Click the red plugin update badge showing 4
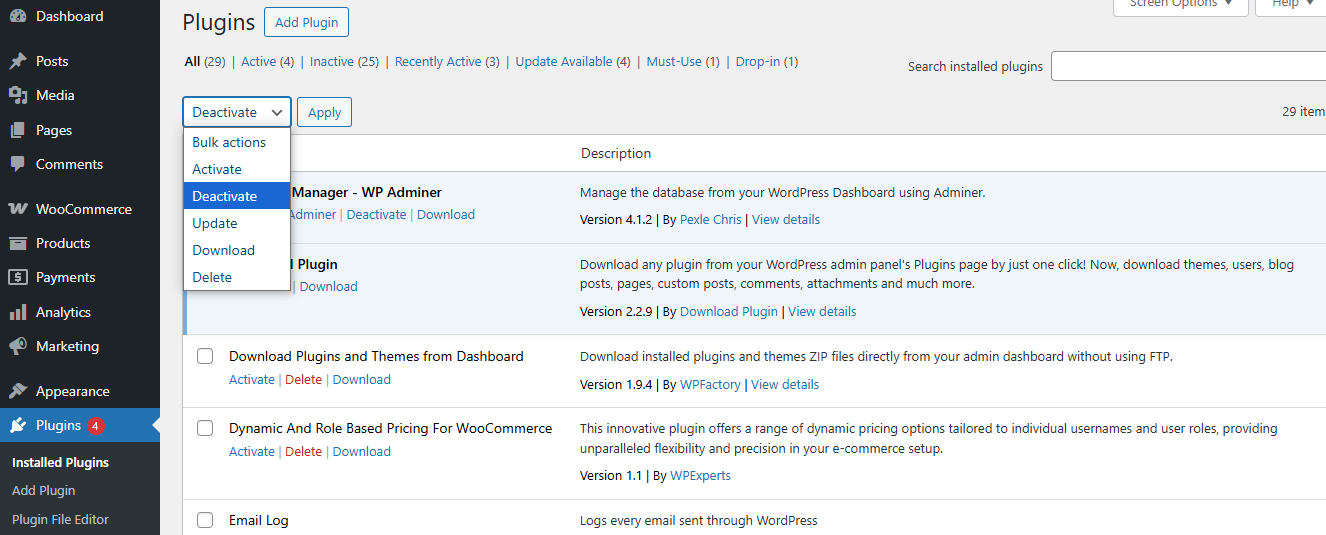Image resolution: width=1326 pixels, height=535 pixels. click(96, 426)
